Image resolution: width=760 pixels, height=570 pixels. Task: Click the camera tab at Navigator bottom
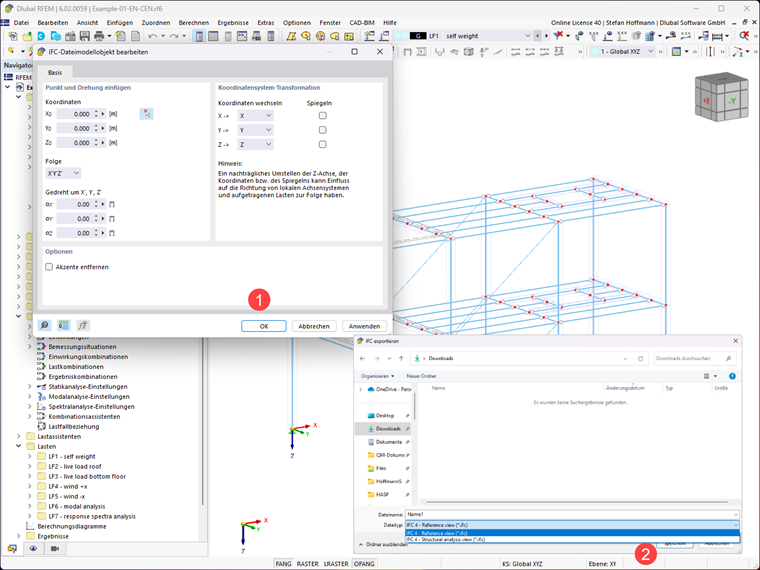(55, 549)
